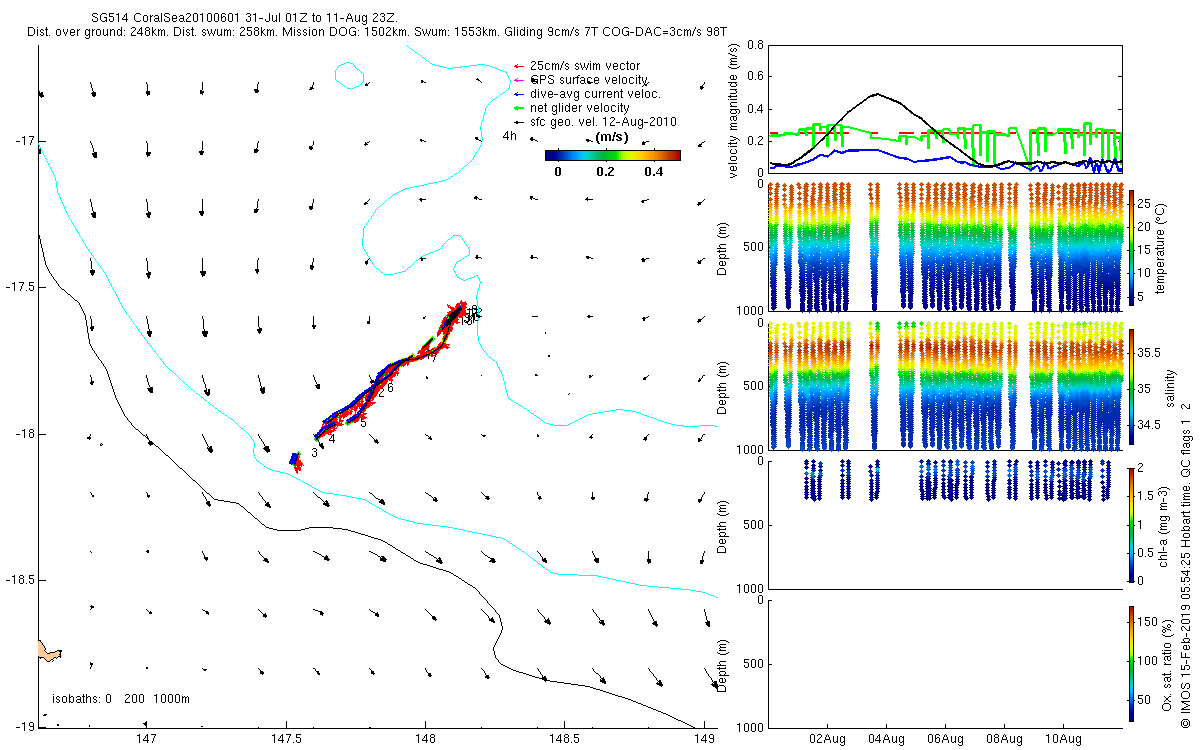Screen dimensions: 1200x750
Task: Click the 148.5 longitude tick label
Action: point(565,740)
